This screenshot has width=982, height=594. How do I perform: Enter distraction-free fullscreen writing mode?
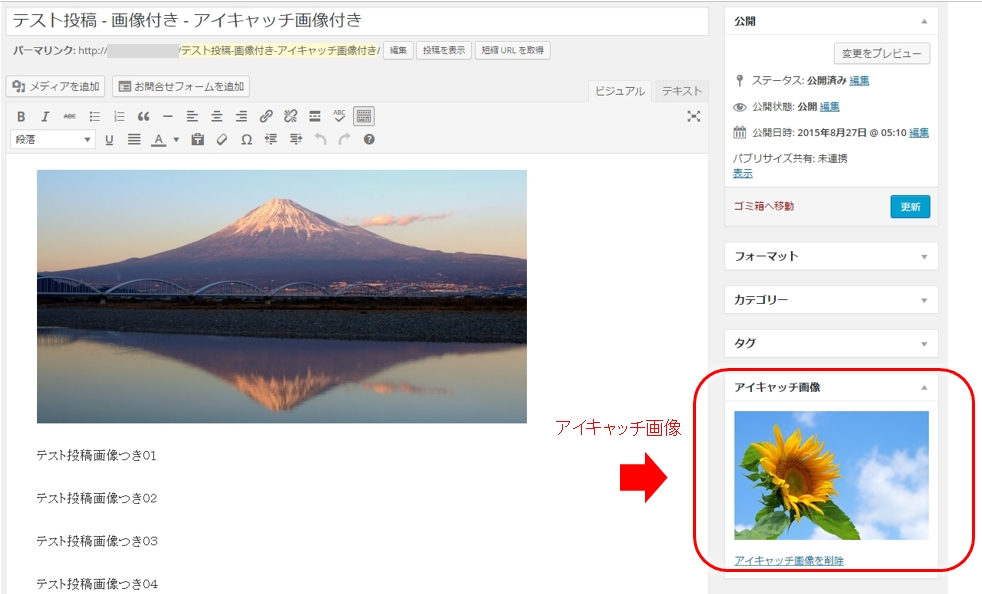[x=693, y=117]
